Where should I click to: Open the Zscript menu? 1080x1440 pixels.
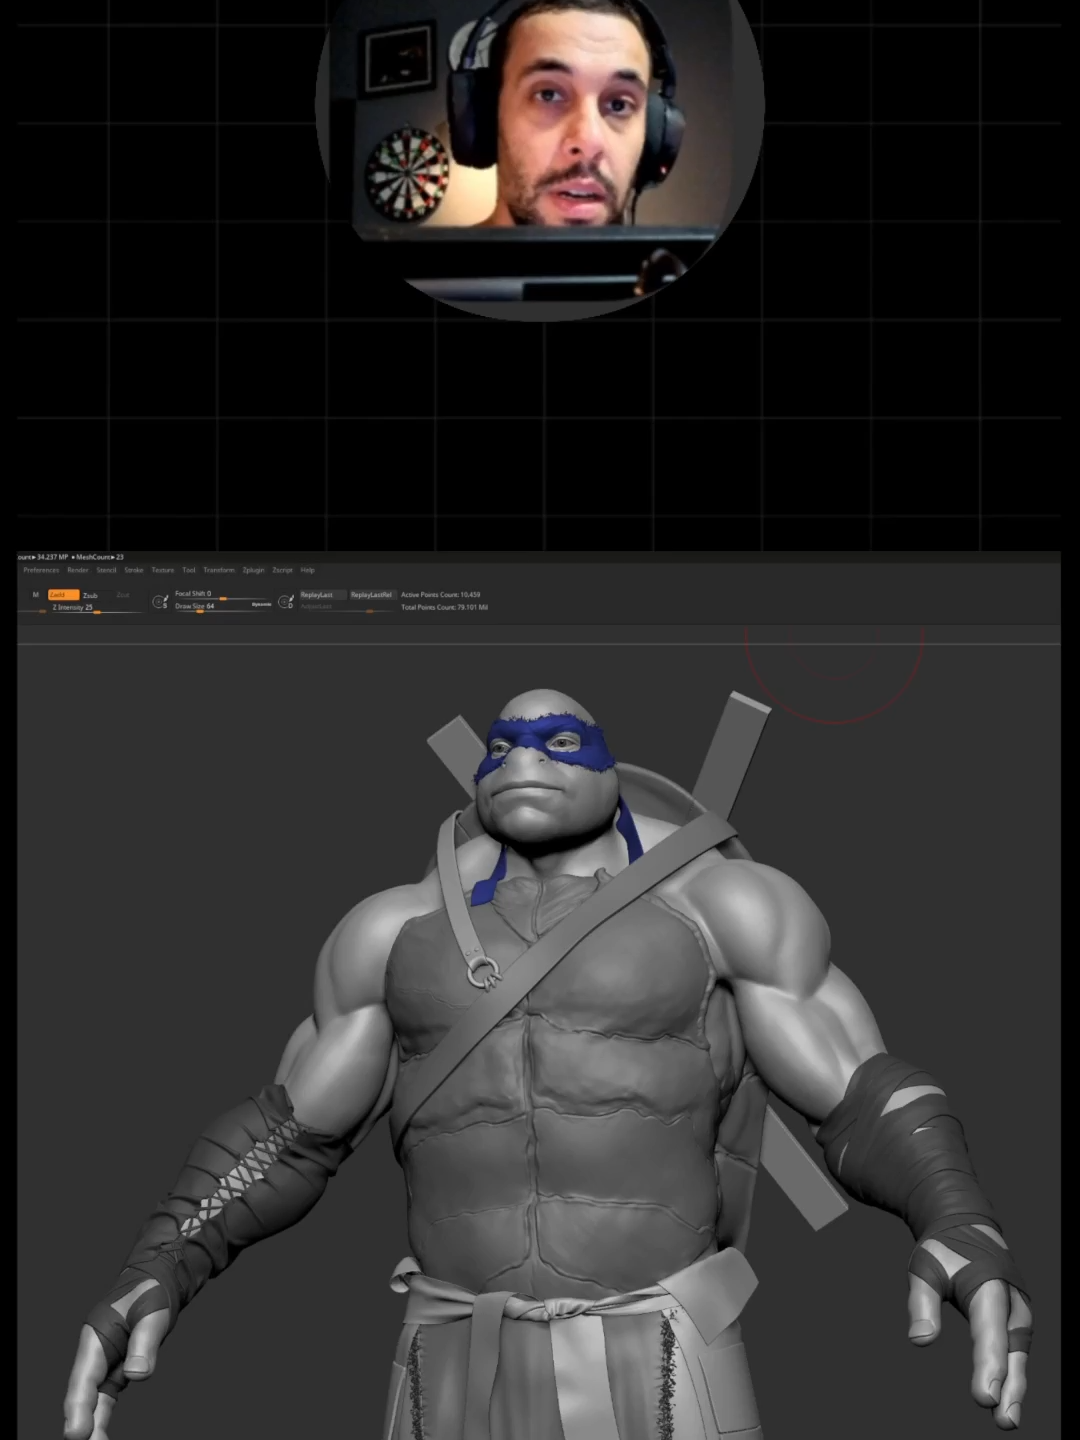tap(282, 570)
